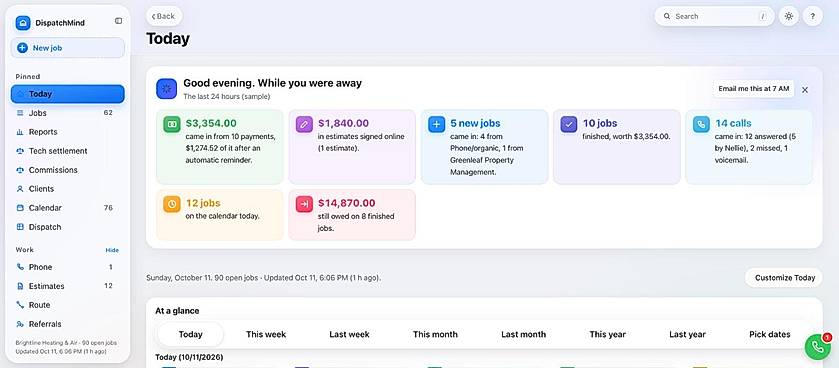This screenshot has height=368, width=839.
Task: Open Route in Work section
Action: point(67,305)
